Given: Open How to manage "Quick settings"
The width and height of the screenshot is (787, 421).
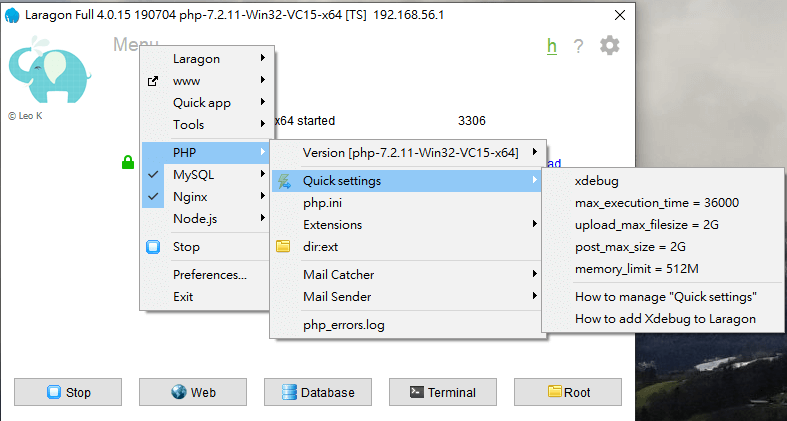Looking at the screenshot, I should coord(664,297).
